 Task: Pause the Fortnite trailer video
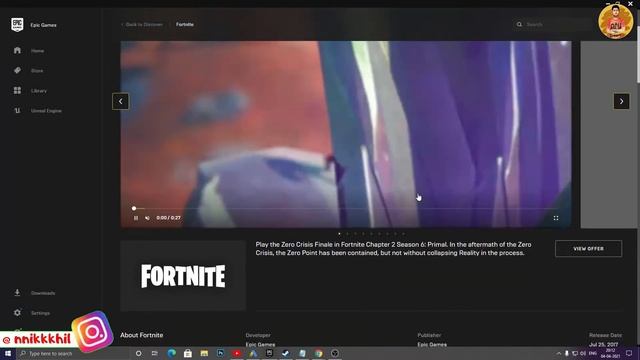[x=136, y=218]
